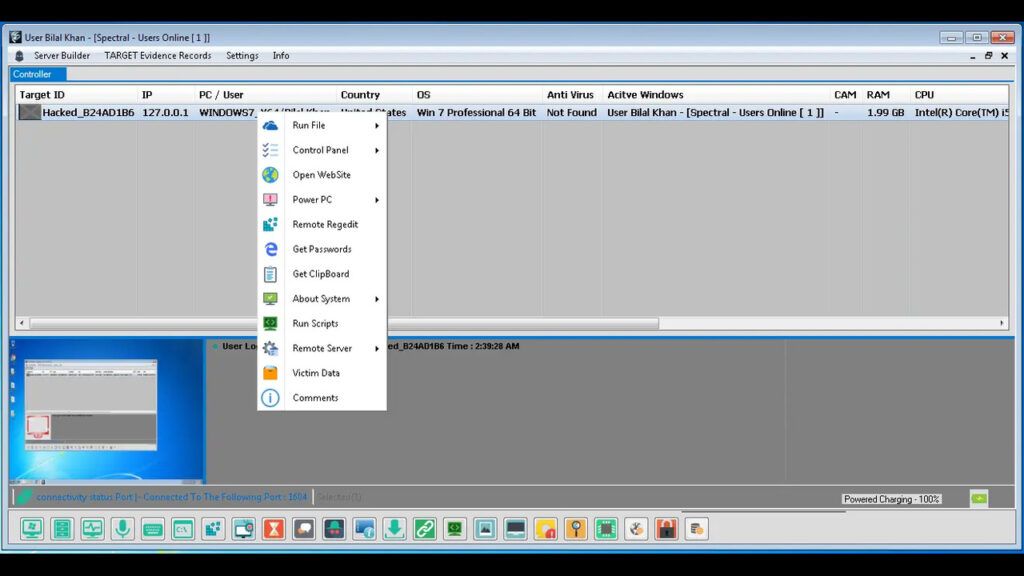Choose Remote Regedit from context menu
This screenshot has width=1024, height=576.
323,225
